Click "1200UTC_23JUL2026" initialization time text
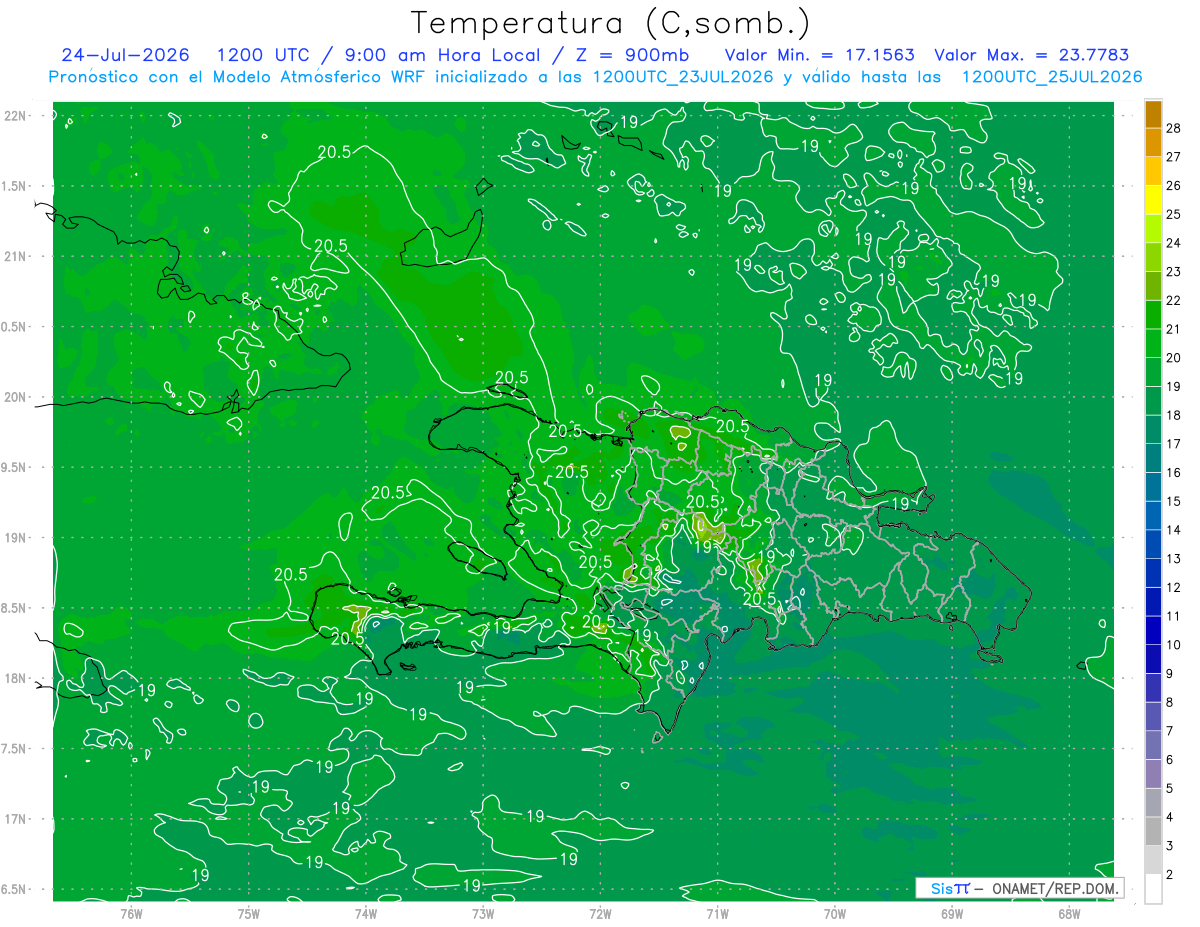Viewport: 1200px width, 927px height. [x=683, y=77]
